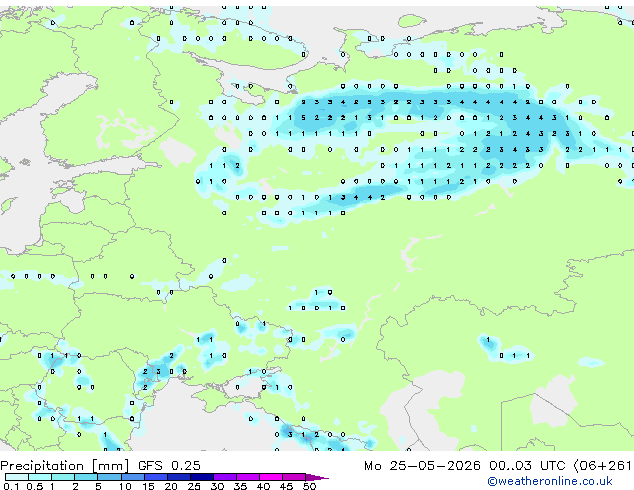This screenshot has width=634, height=490.
Task: Click the precipitation value '5' on the map
Action: click(x=303, y=118)
